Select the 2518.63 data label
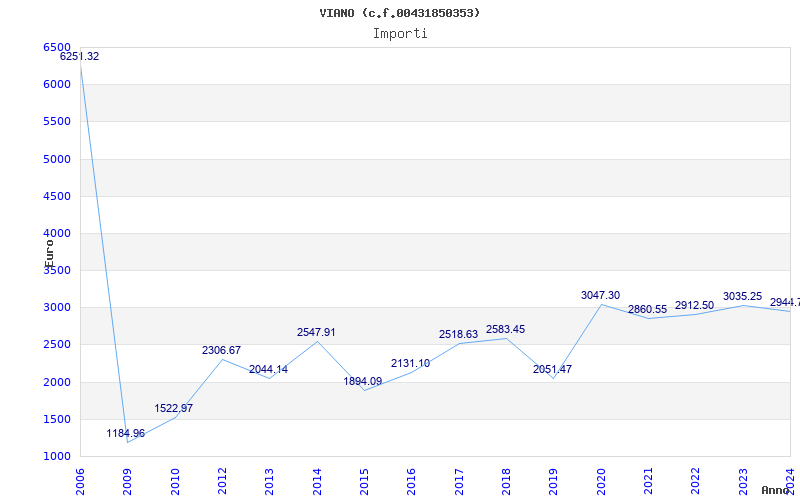This screenshot has height=500, width=800. point(459,335)
